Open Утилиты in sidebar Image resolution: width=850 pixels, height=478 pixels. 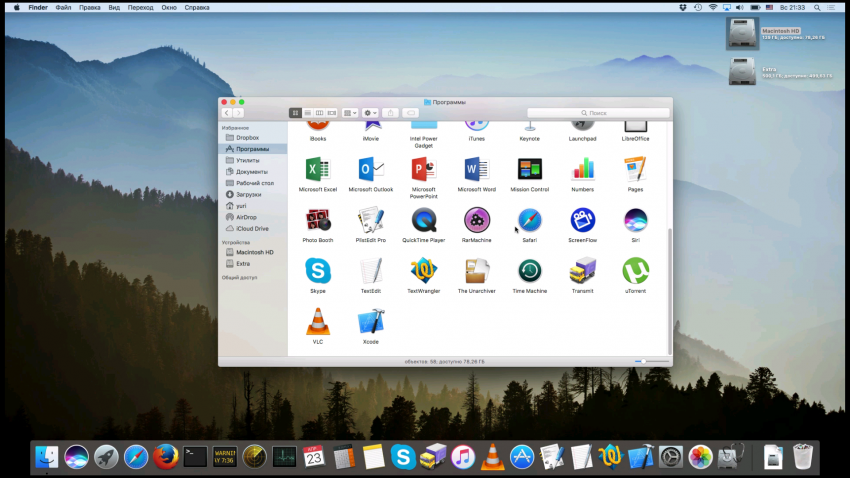coord(253,160)
